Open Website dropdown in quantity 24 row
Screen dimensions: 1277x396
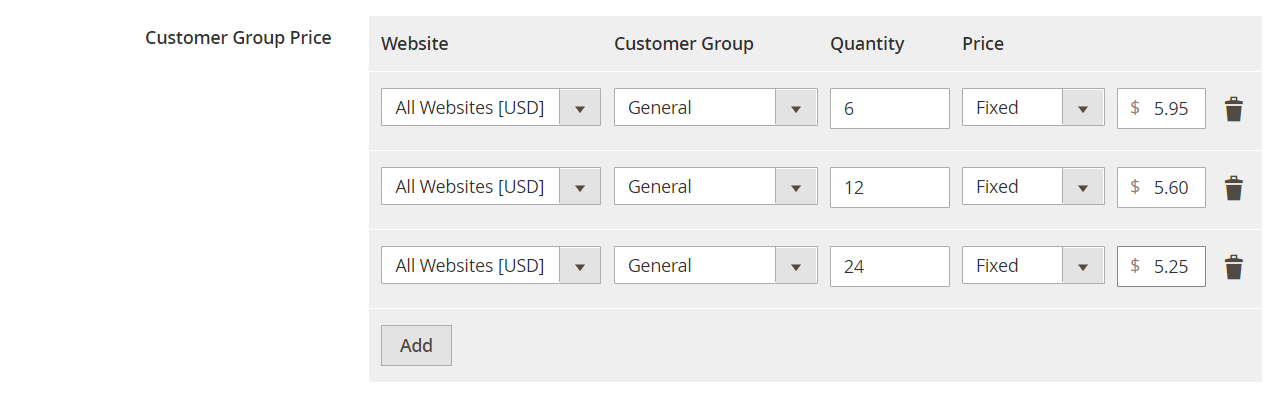click(491, 266)
